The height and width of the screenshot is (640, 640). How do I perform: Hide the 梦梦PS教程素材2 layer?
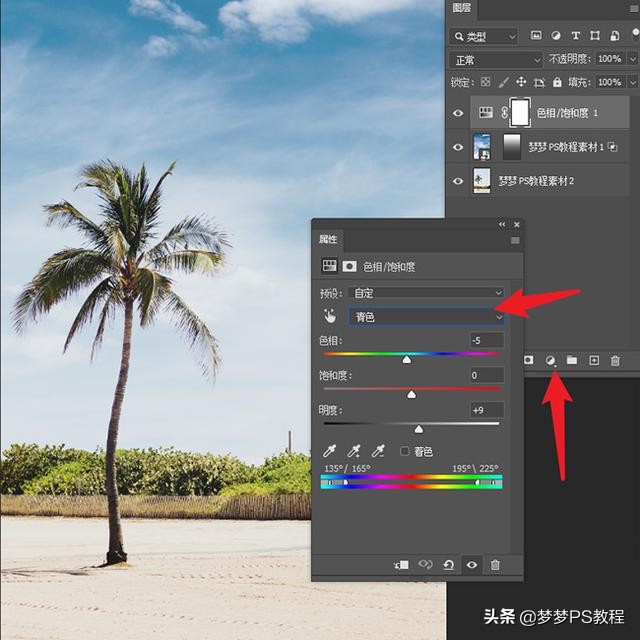(458, 181)
